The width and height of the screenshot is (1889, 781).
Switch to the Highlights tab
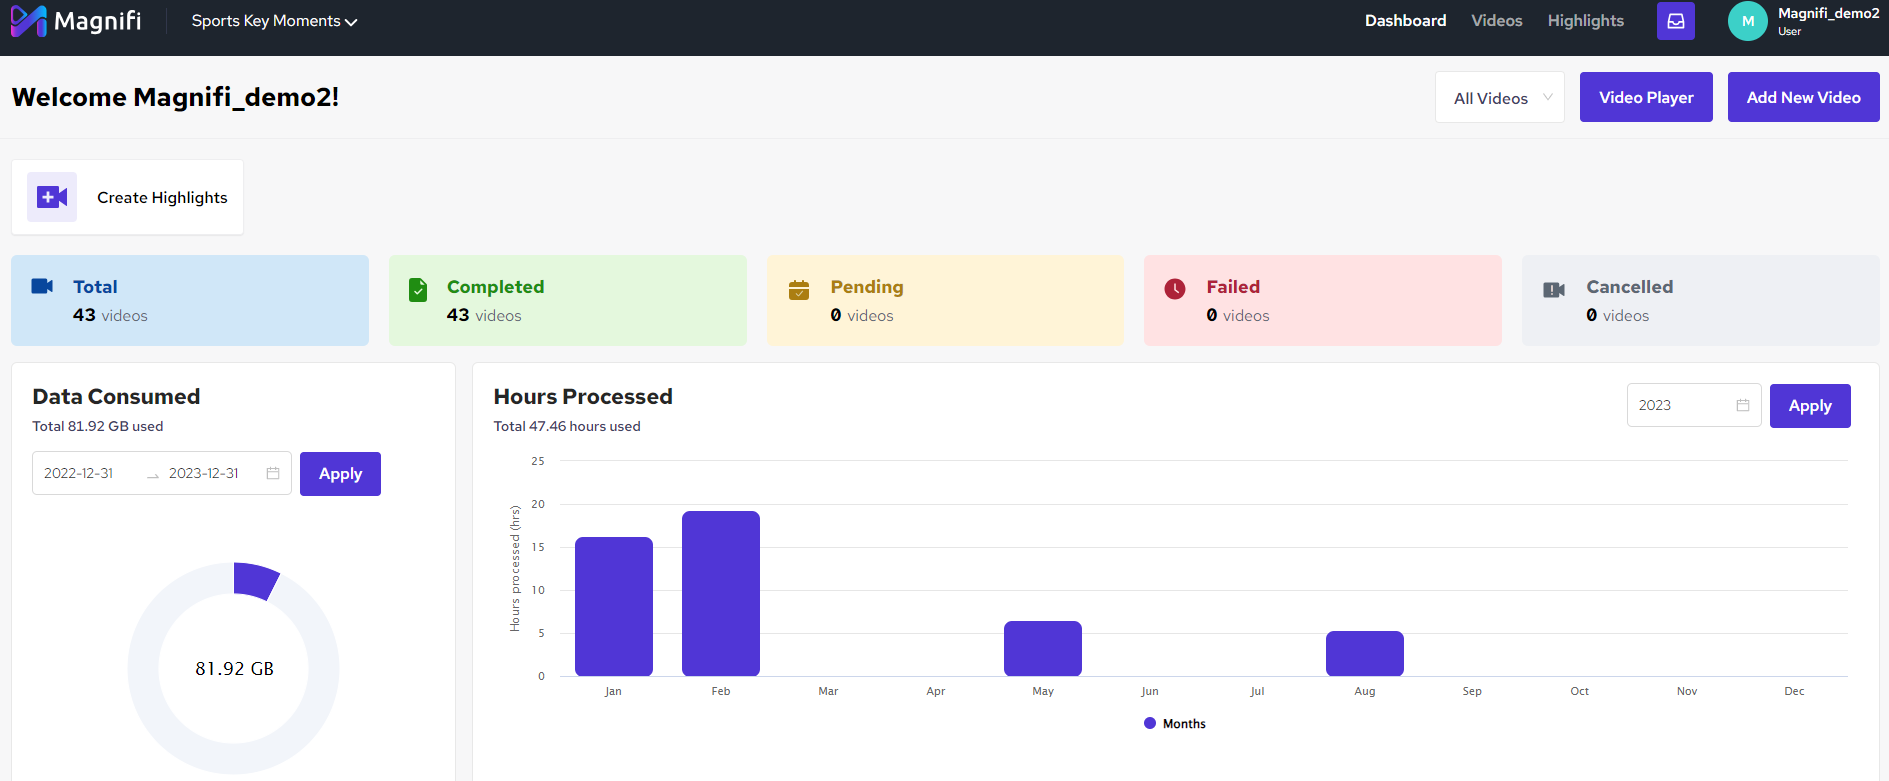coord(1586,21)
